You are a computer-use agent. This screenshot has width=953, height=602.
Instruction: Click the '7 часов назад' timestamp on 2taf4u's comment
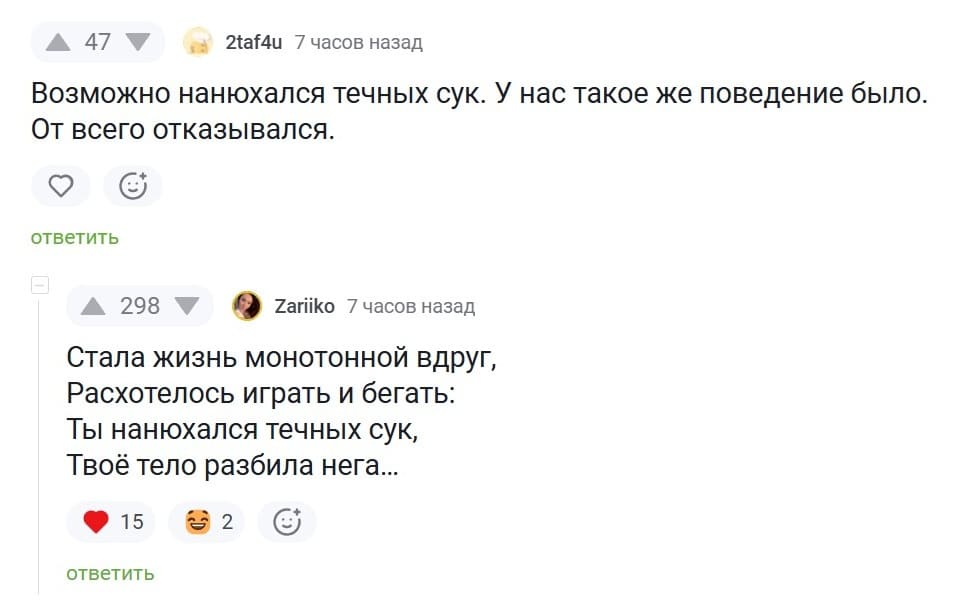pos(358,41)
